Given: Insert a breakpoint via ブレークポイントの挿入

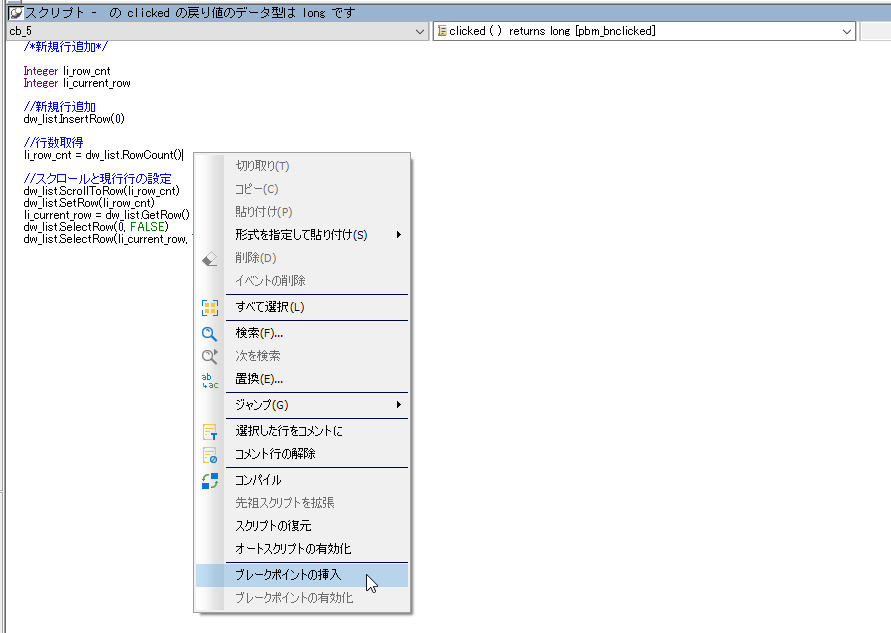Looking at the screenshot, I should point(288,575).
